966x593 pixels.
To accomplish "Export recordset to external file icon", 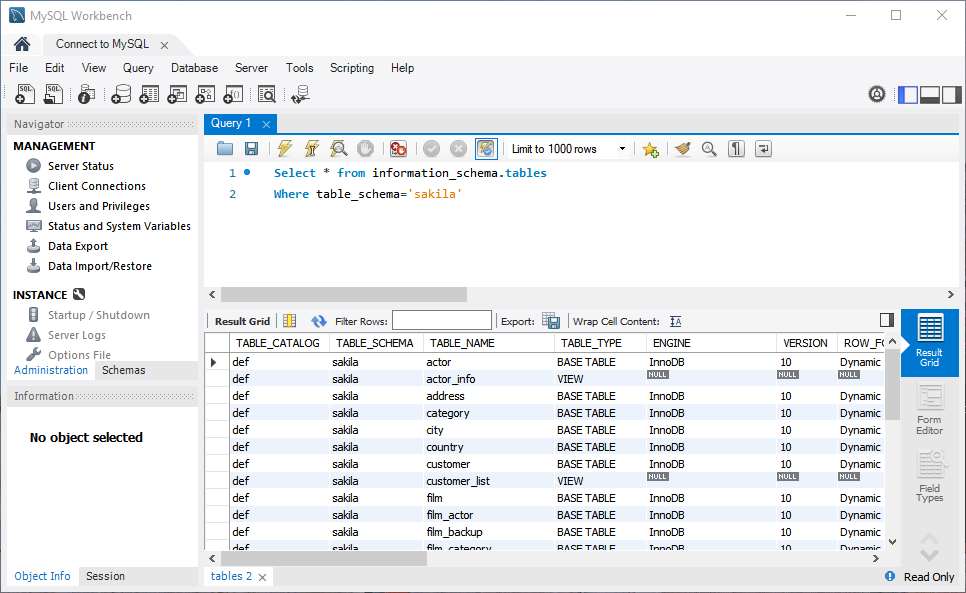I will click(x=551, y=321).
